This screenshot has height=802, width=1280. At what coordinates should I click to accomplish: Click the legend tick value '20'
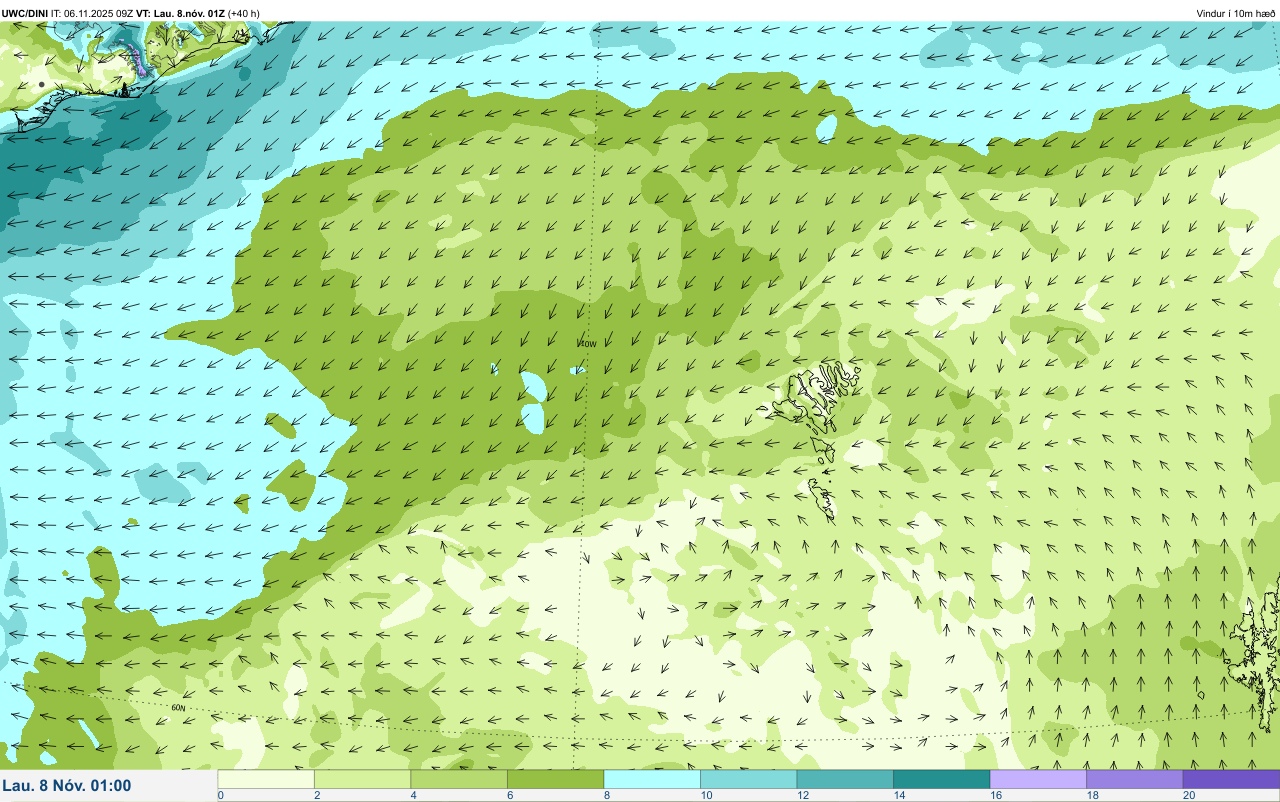tap(1188, 795)
